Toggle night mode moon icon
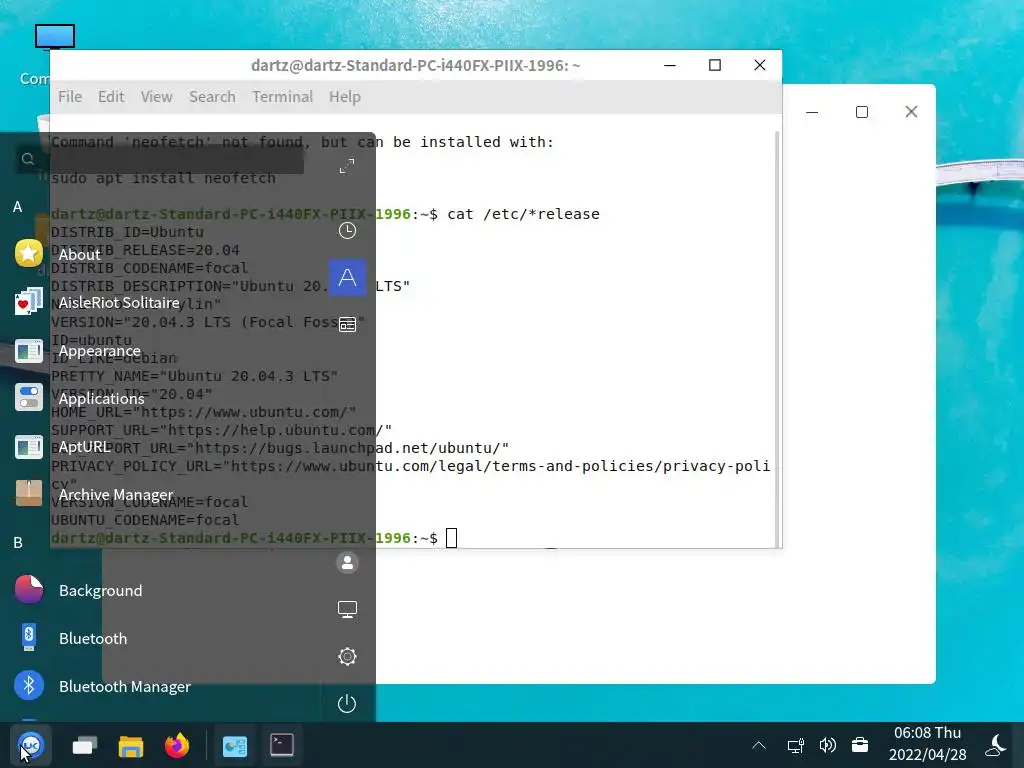The width and height of the screenshot is (1024, 768). click(997, 745)
